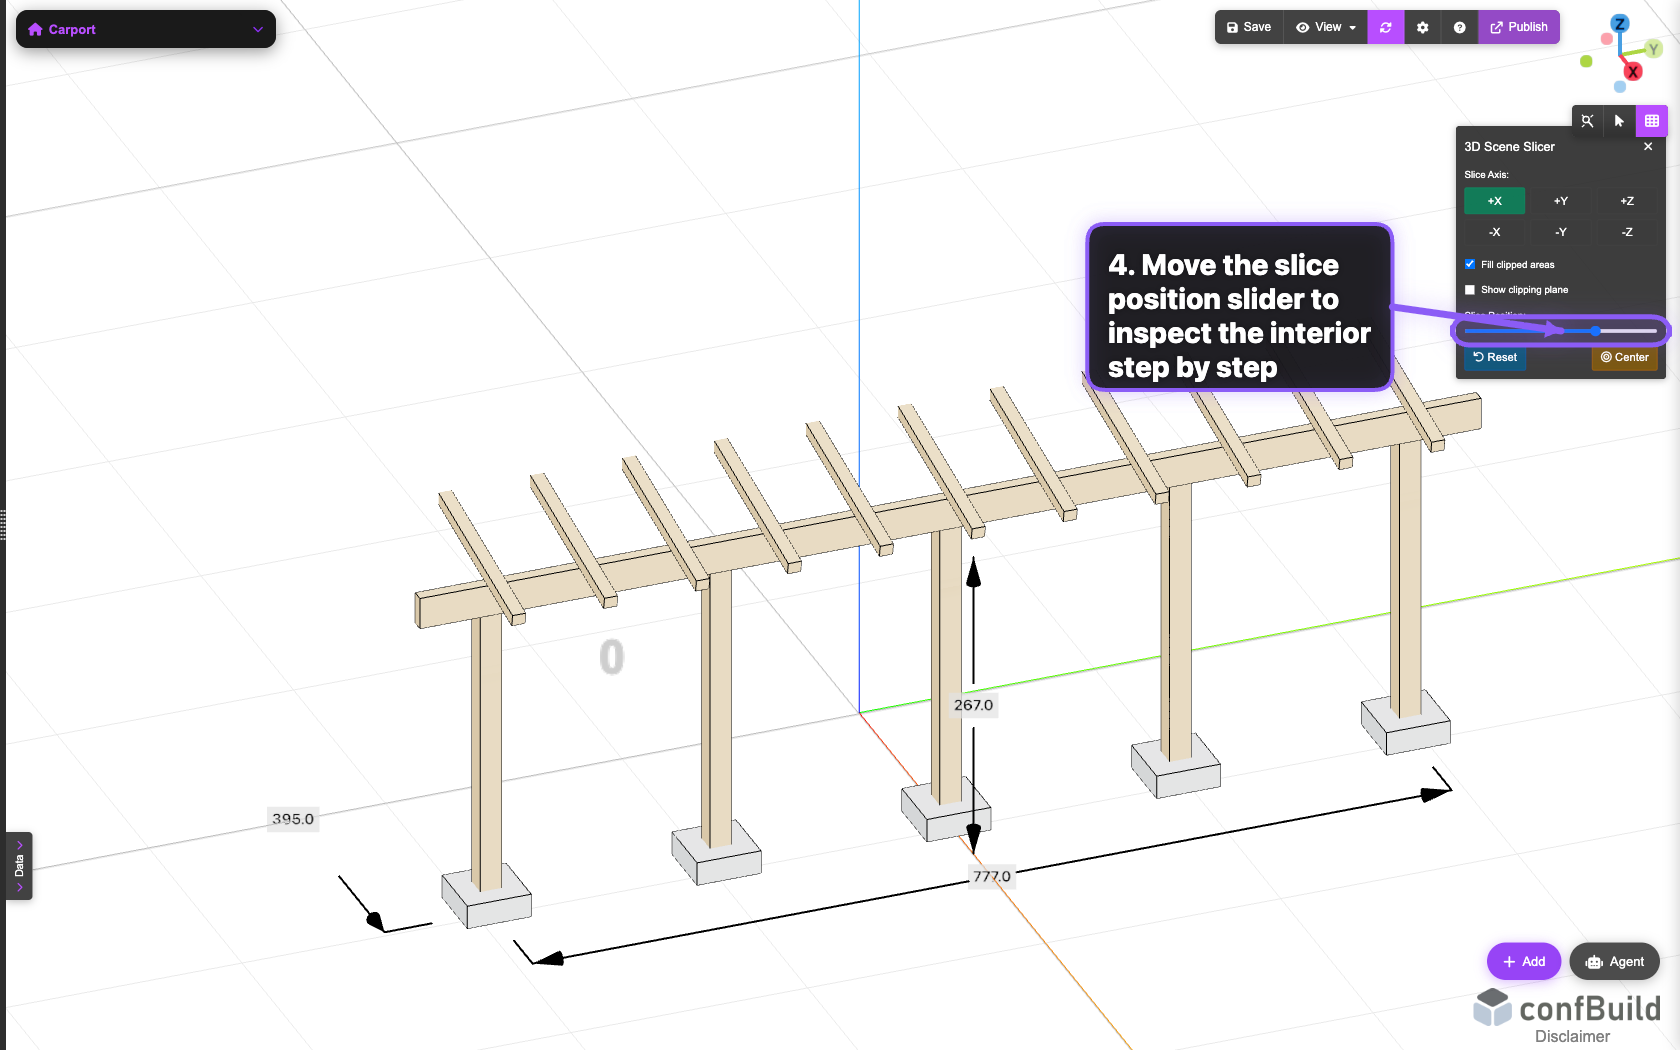This screenshot has height=1050, width=1680.
Task: Expand the Data panel on the left edge
Action: tap(18, 866)
